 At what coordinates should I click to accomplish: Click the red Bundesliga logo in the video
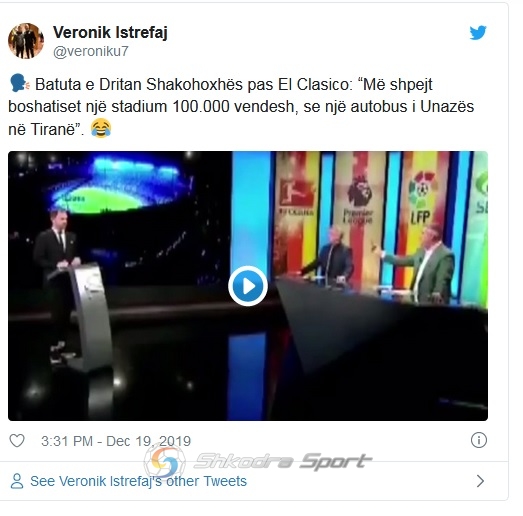pyautogui.click(x=297, y=197)
